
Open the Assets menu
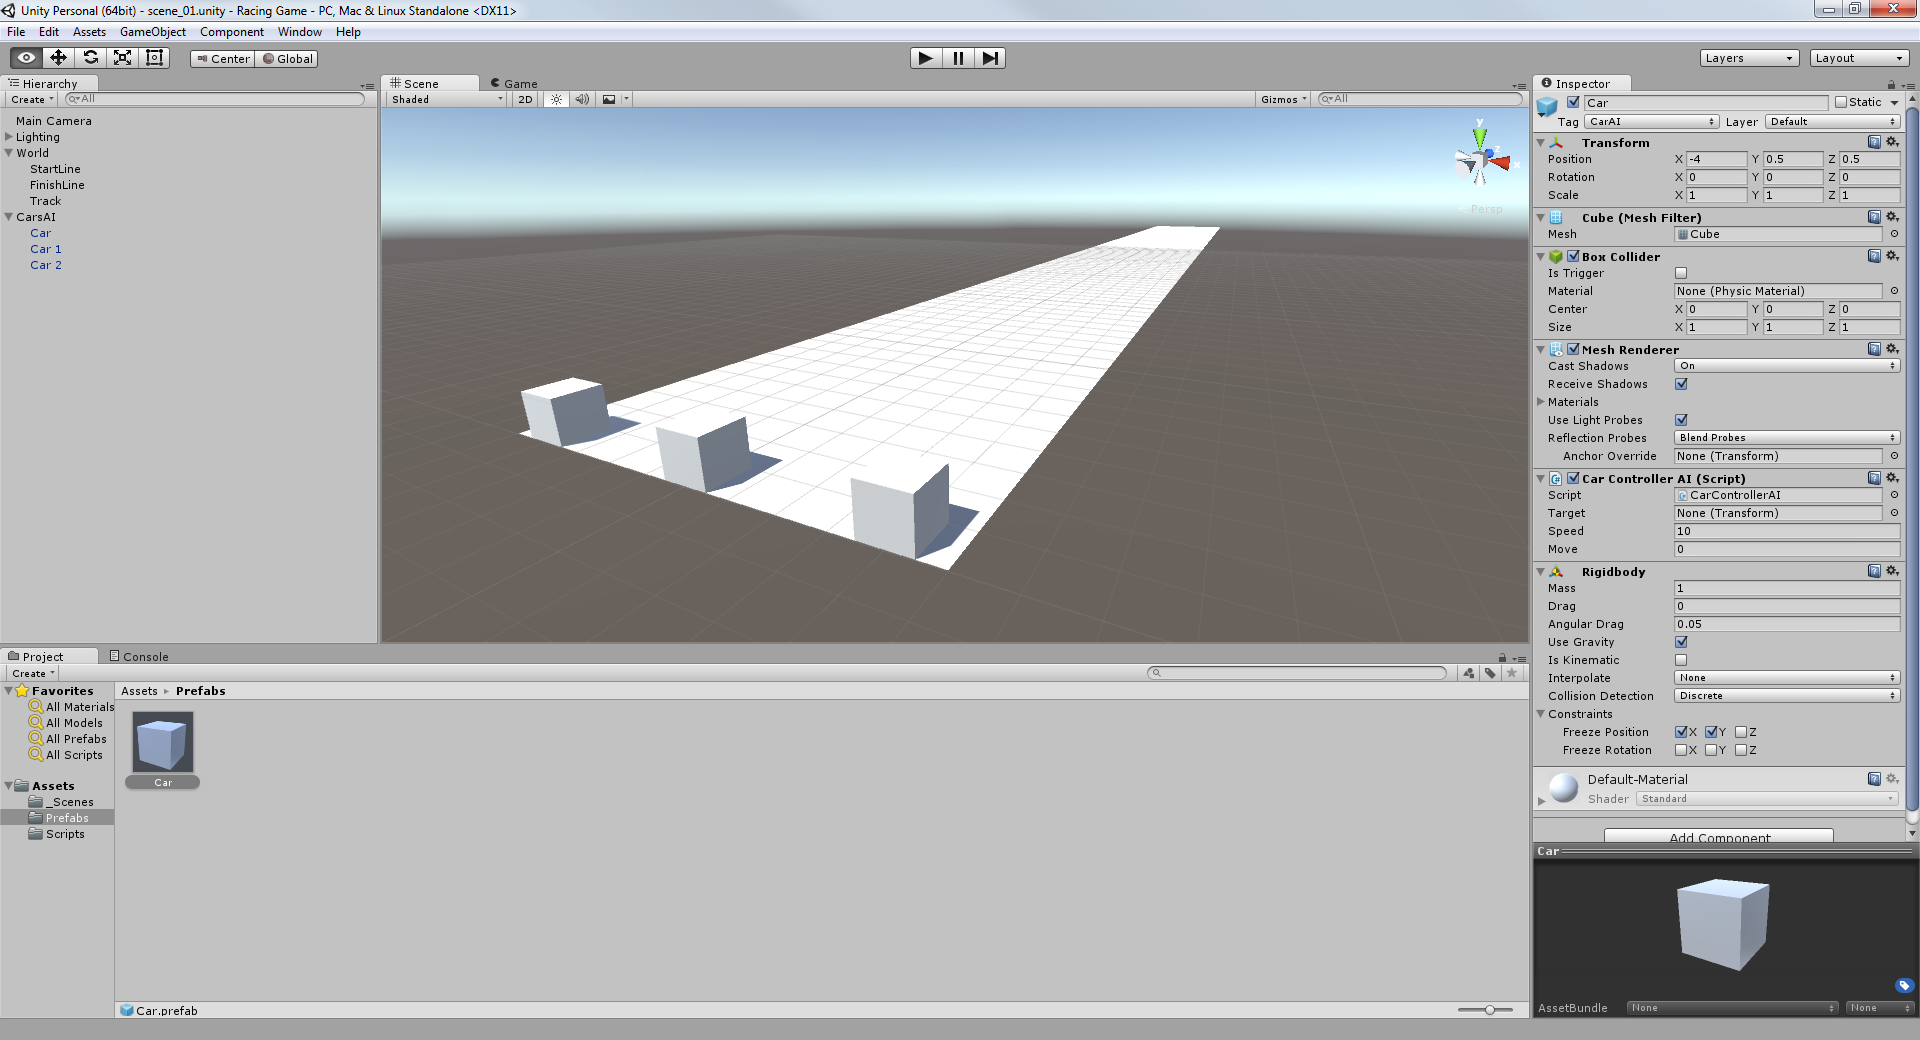[89, 32]
